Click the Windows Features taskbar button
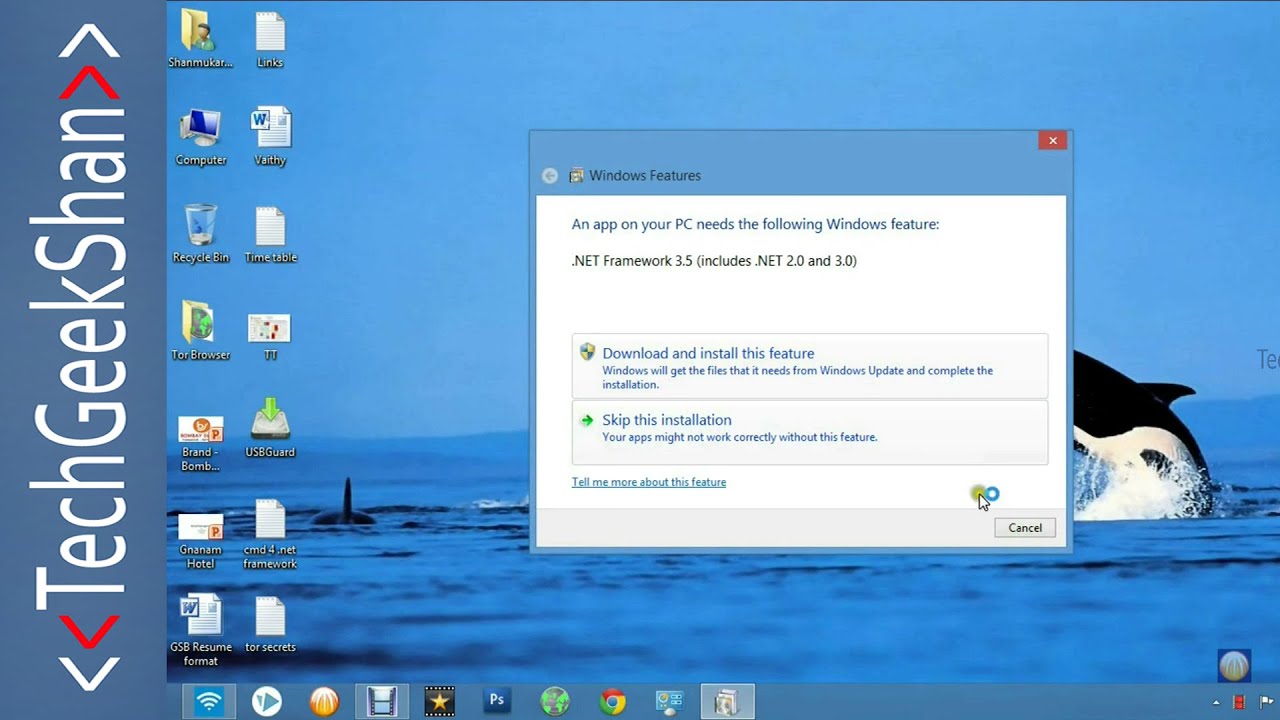Screen dimensions: 1280x720 pyautogui.click(x=727, y=702)
